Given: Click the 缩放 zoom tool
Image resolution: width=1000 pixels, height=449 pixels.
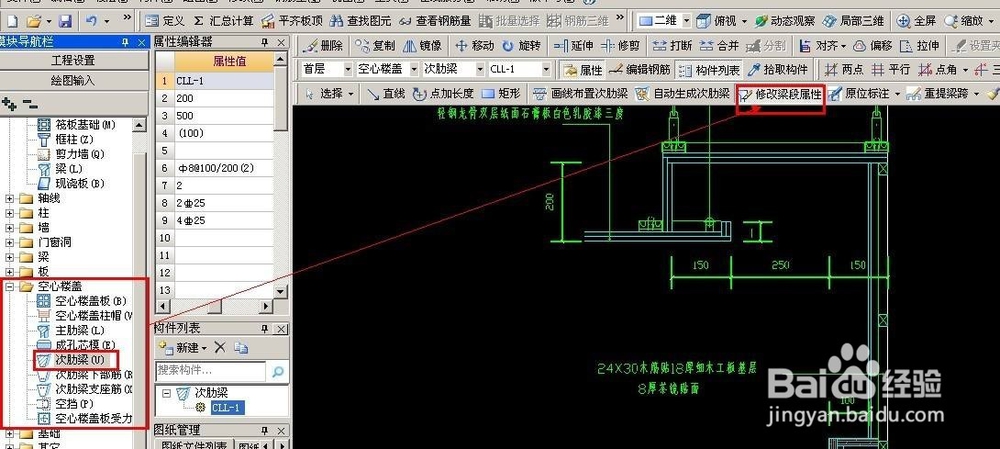Looking at the screenshot, I should [x=964, y=22].
